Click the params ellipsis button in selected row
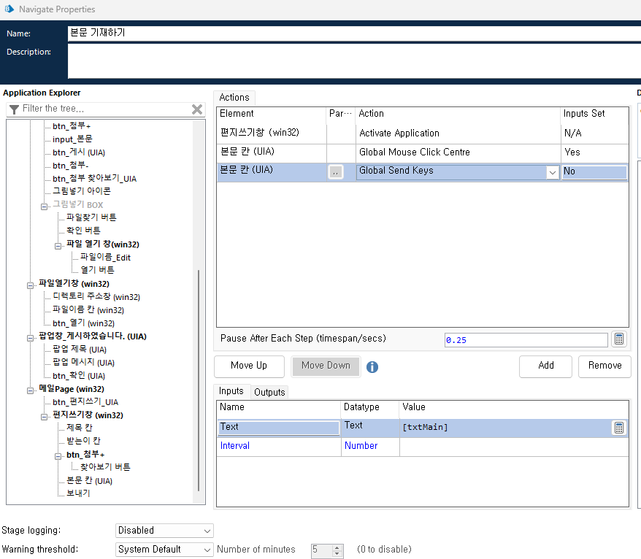Screen dimensions: 641x559 point(336,172)
